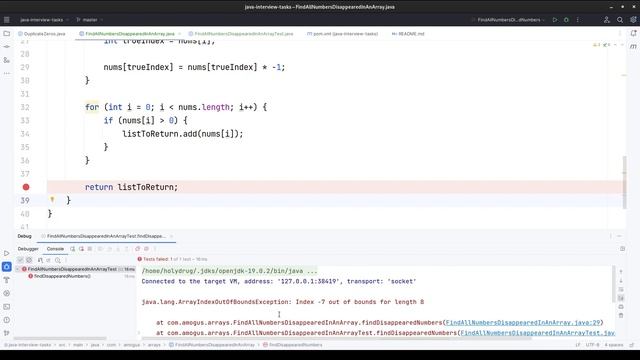This screenshot has width=640, height=360.
Task: Open the Build hammer tool window
Action: point(7,280)
